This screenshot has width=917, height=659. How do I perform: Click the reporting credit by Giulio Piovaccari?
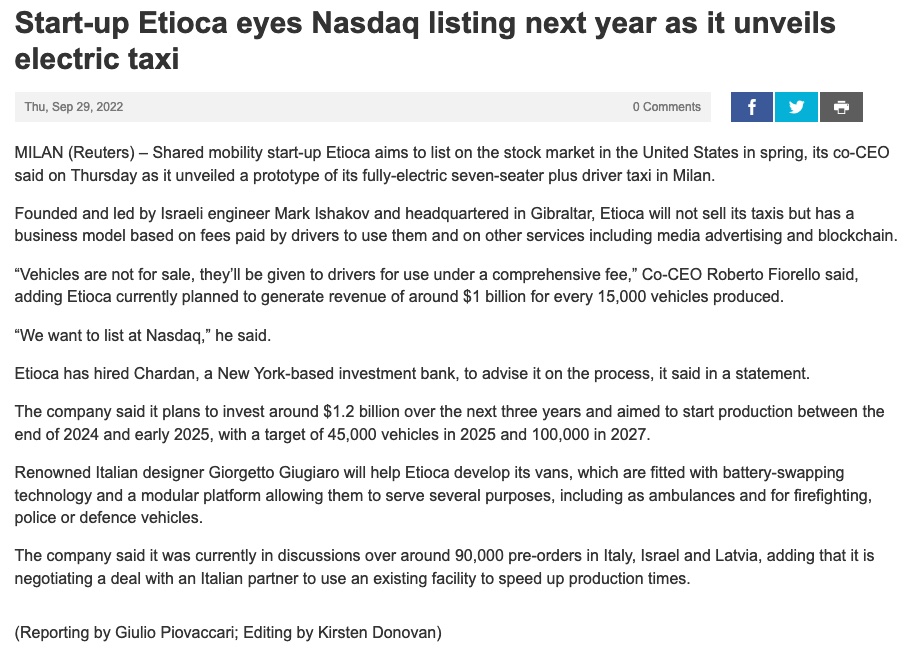228,633
